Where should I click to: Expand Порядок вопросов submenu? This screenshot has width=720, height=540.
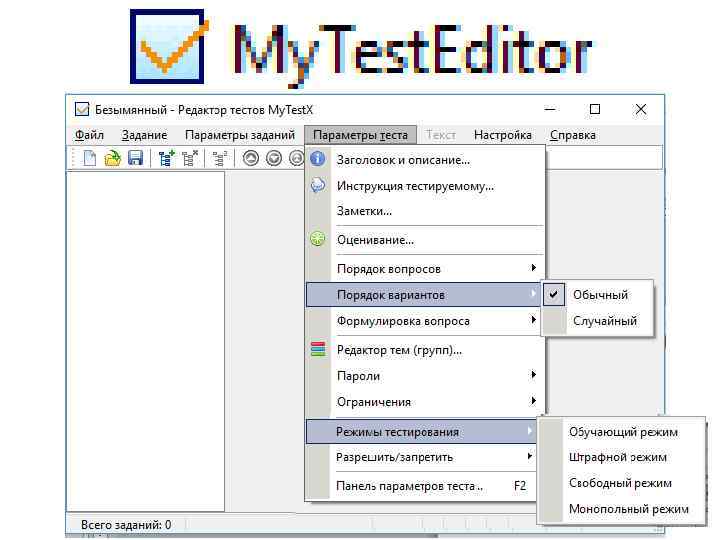pos(425,269)
